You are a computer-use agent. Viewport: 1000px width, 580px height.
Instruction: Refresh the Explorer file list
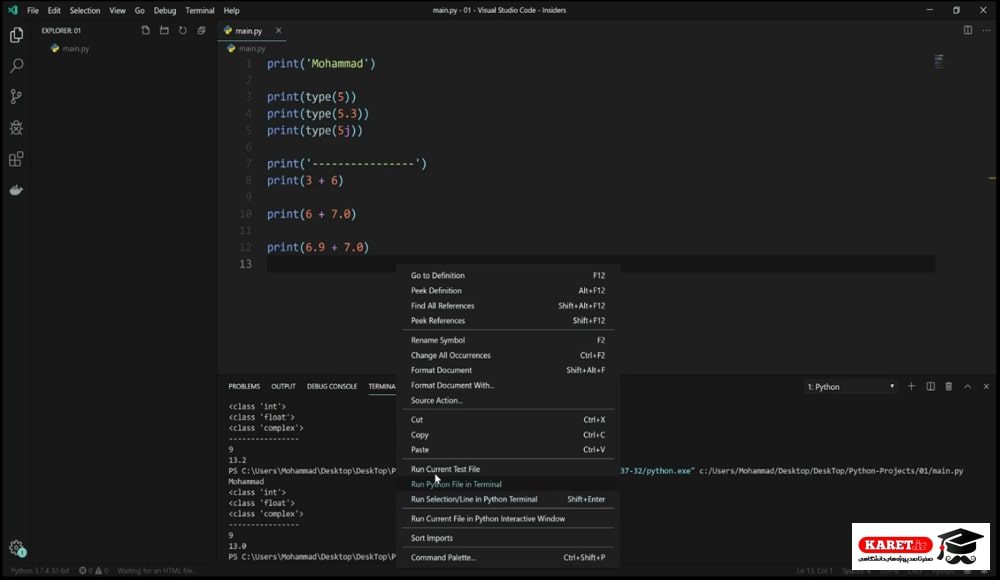(182, 30)
